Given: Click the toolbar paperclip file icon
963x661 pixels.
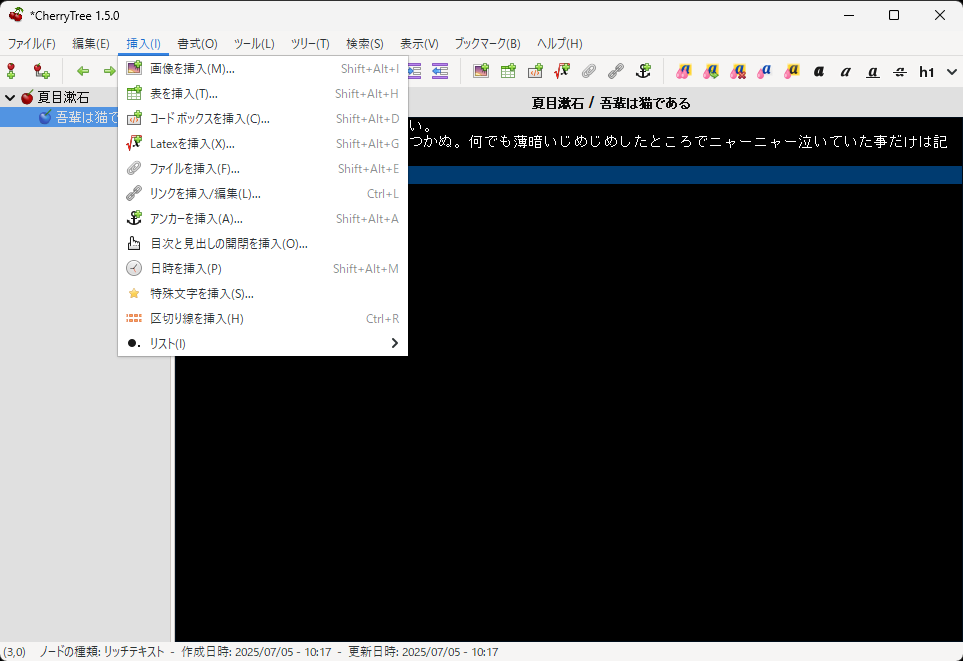Looking at the screenshot, I should [589, 71].
